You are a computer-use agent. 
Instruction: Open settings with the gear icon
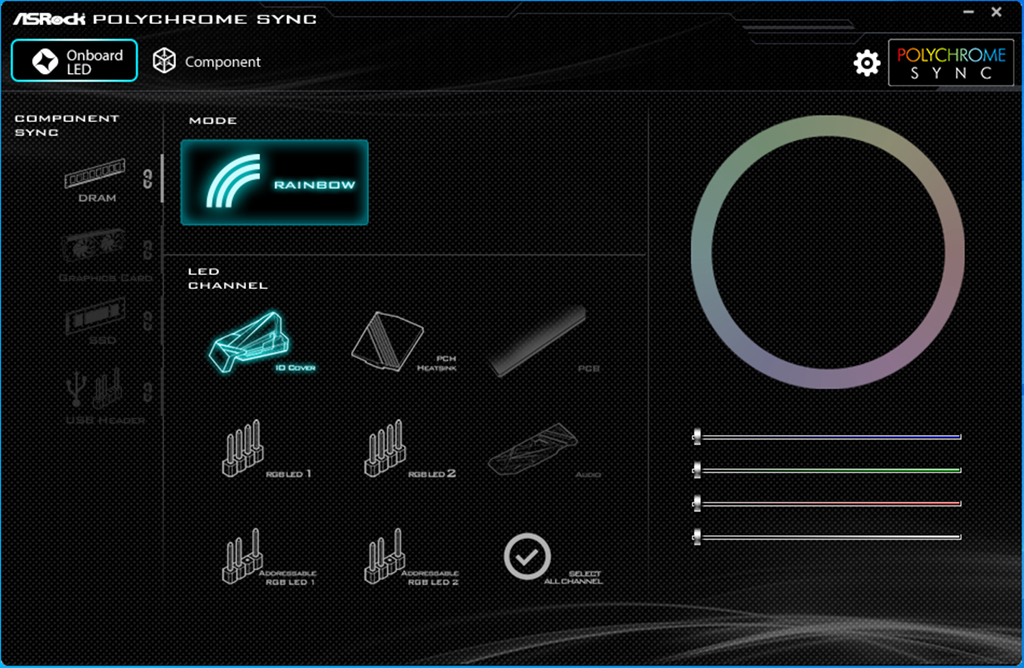867,63
